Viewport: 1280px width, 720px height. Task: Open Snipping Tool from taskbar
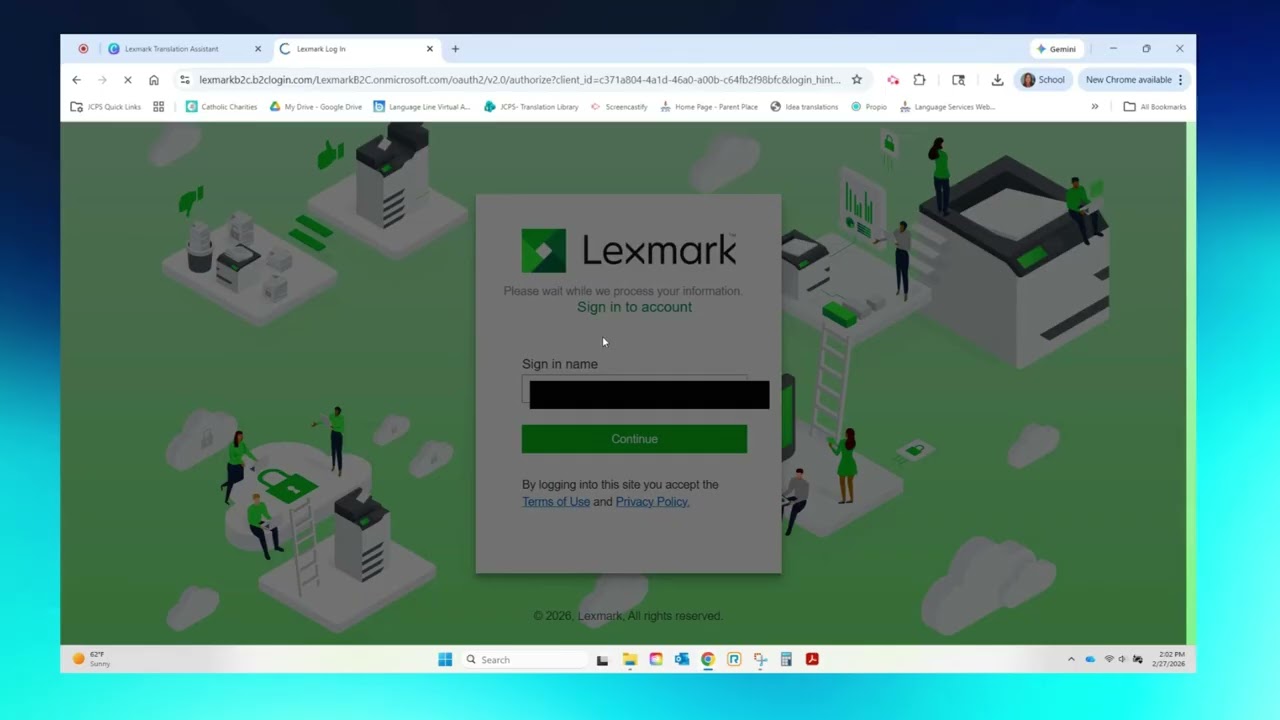[760, 660]
